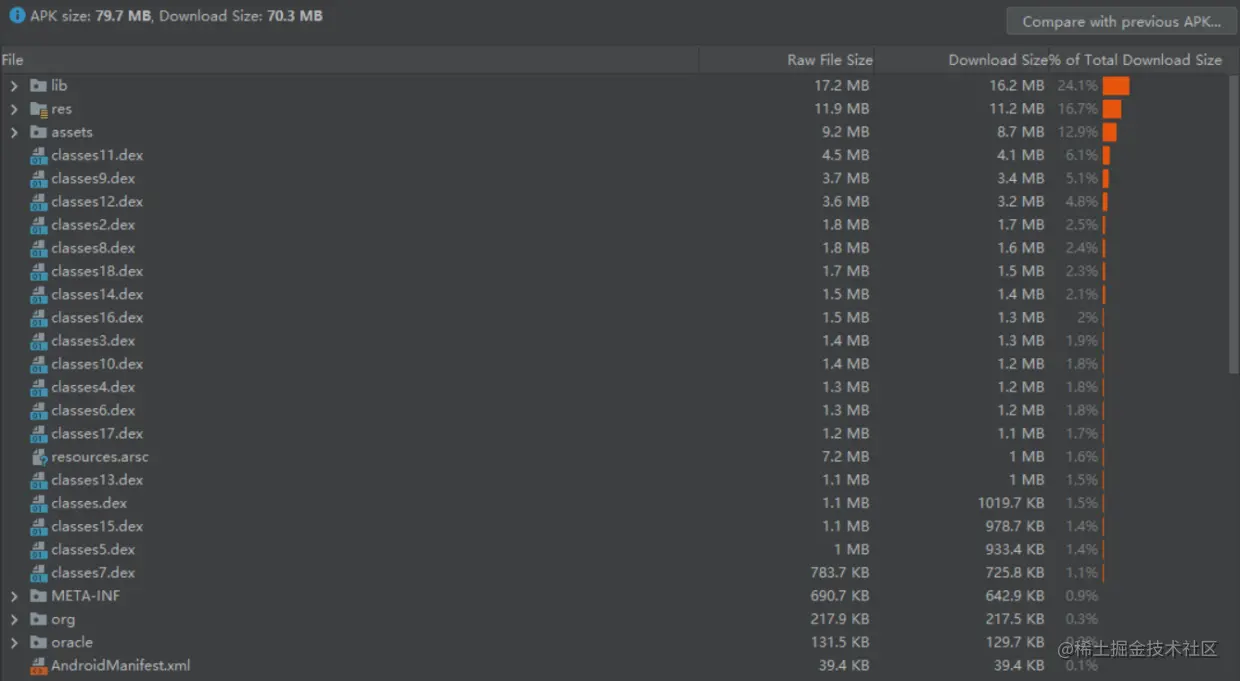Screen dimensions: 1240x681
Task: Click the lib label in the tree
Action: coord(59,86)
